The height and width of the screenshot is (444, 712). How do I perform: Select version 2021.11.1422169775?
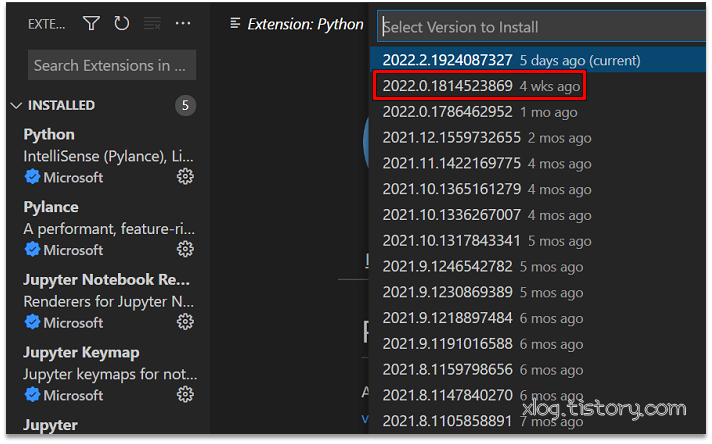click(538, 163)
